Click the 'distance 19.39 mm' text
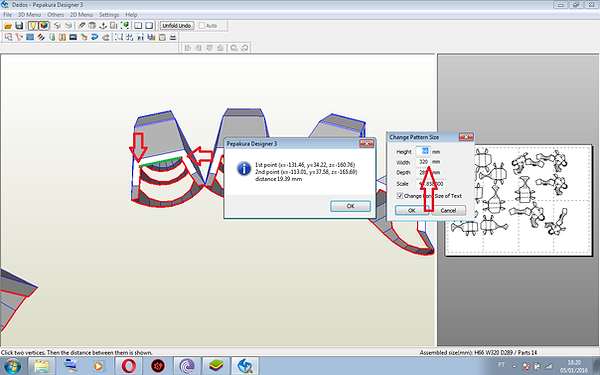Image resolution: width=600 pixels, height=375 pixels. (x=279, y=179)
